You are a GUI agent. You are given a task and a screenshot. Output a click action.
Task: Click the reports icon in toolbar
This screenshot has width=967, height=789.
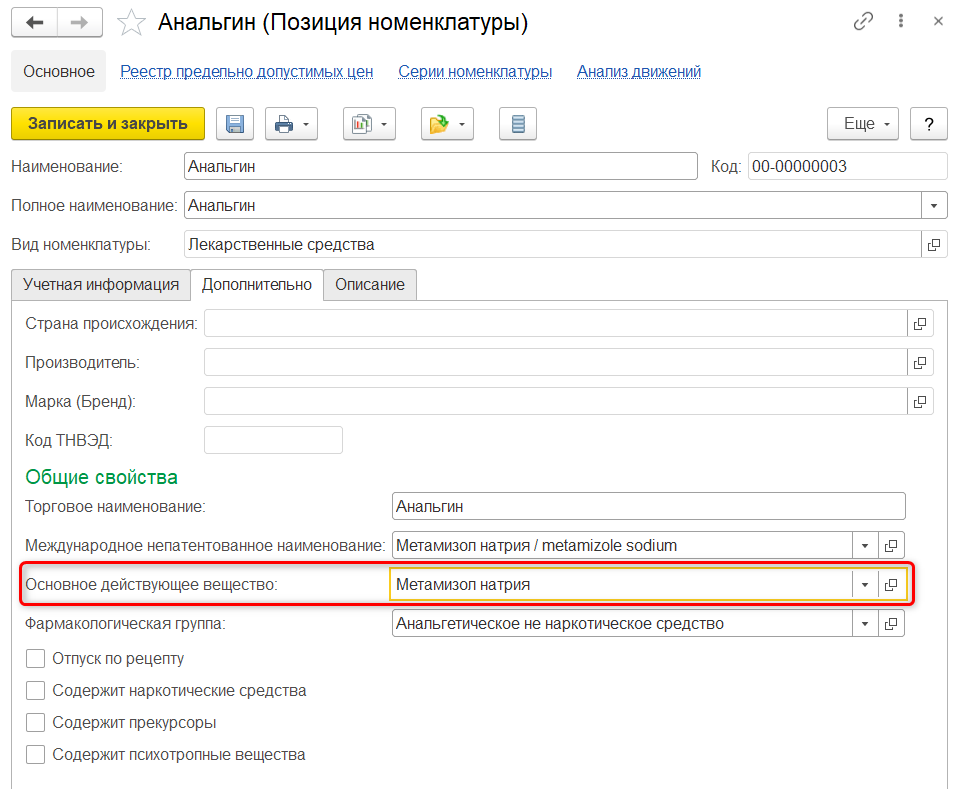point(369,124)
